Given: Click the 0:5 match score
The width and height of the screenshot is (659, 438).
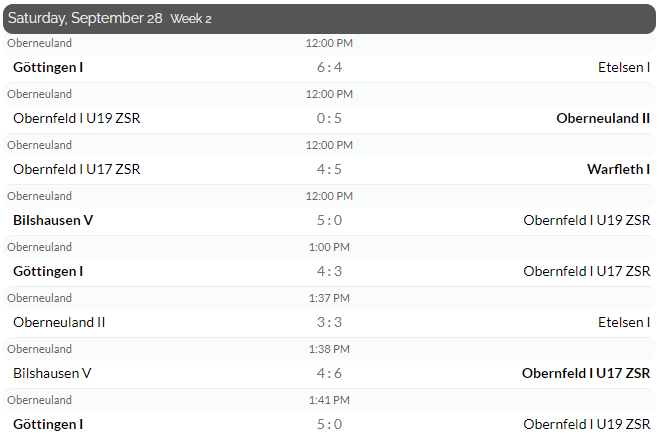Looking at the screenshot, I should pyautogui.click(x=329, y=119).
